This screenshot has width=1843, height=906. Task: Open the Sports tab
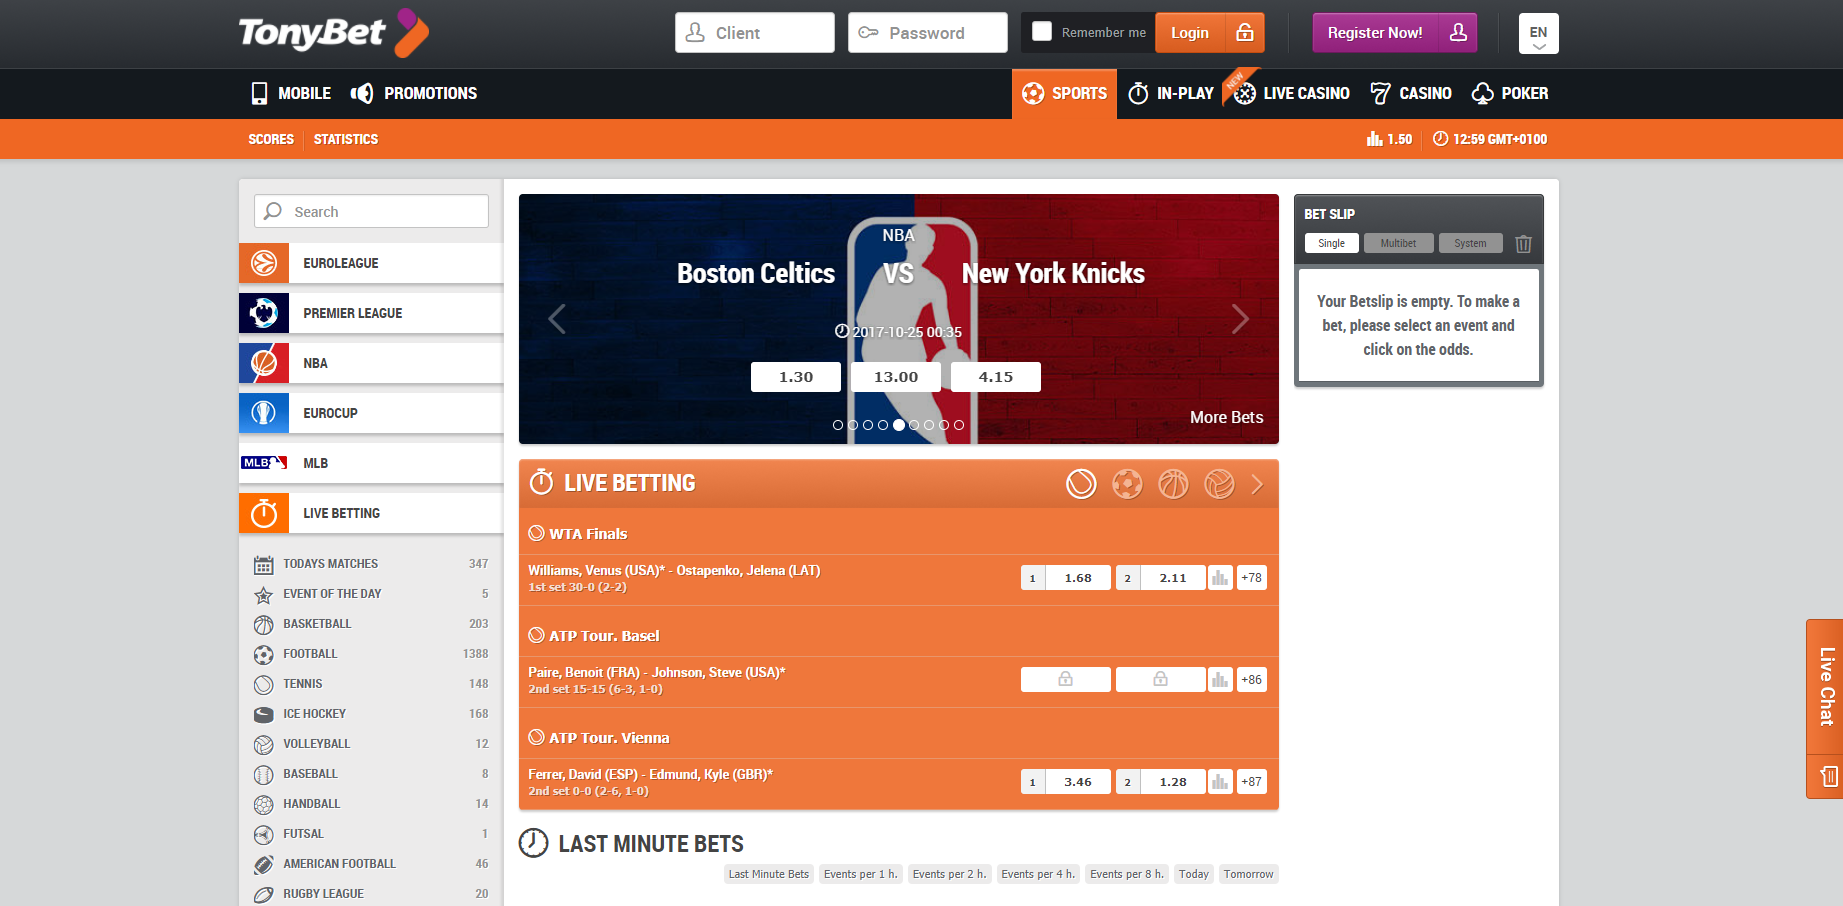(1064, 94)
